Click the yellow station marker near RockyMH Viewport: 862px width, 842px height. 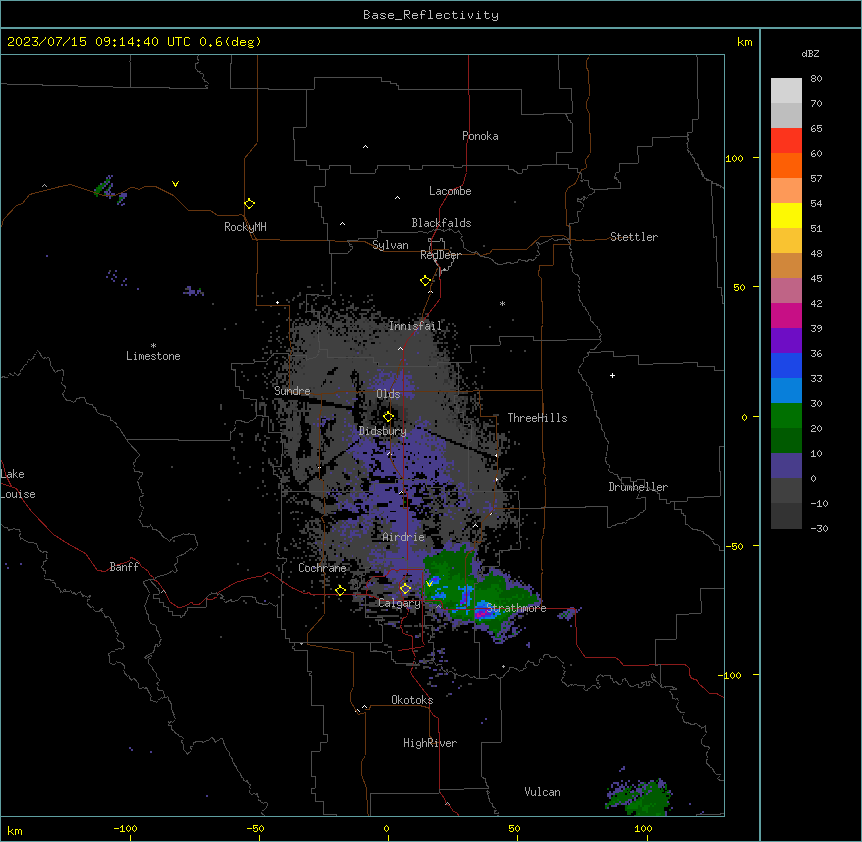tap(249, 204)
